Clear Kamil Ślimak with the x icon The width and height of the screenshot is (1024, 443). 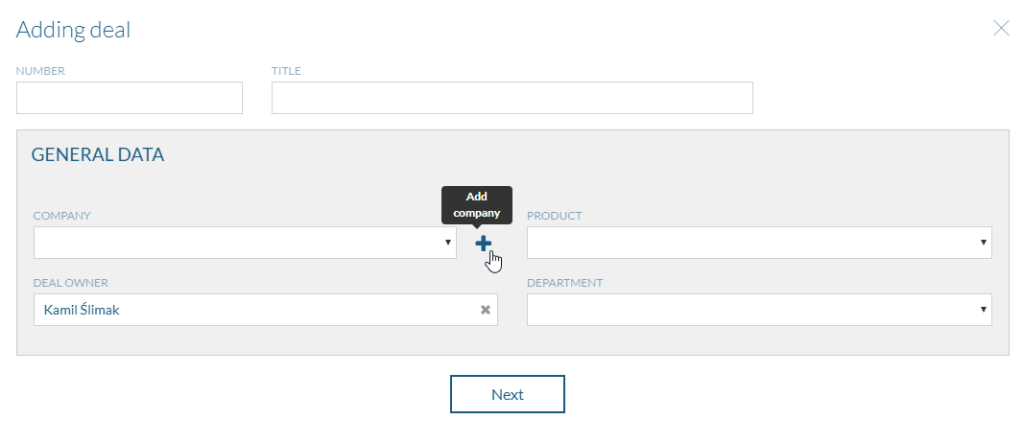485,310
